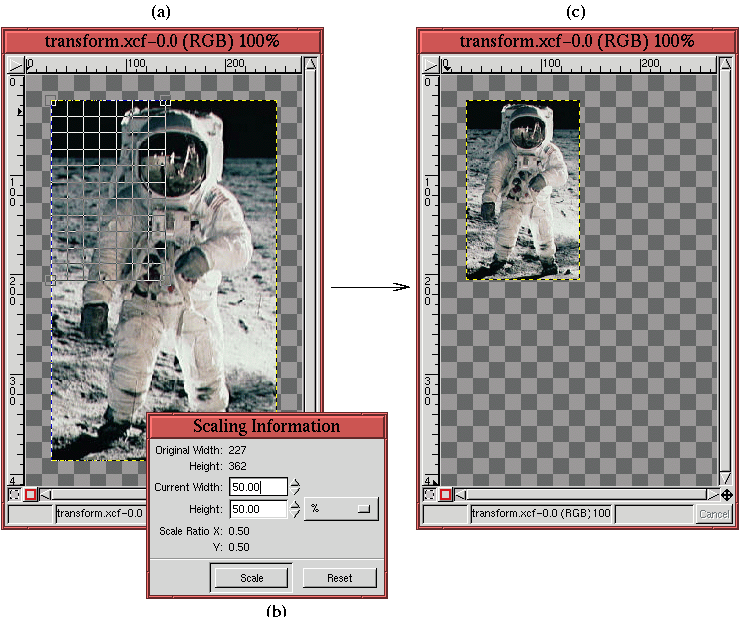Viewport: 739px width, 617px height.
Task: Click the Height spinner arrows
Action: tap(296, 509)
